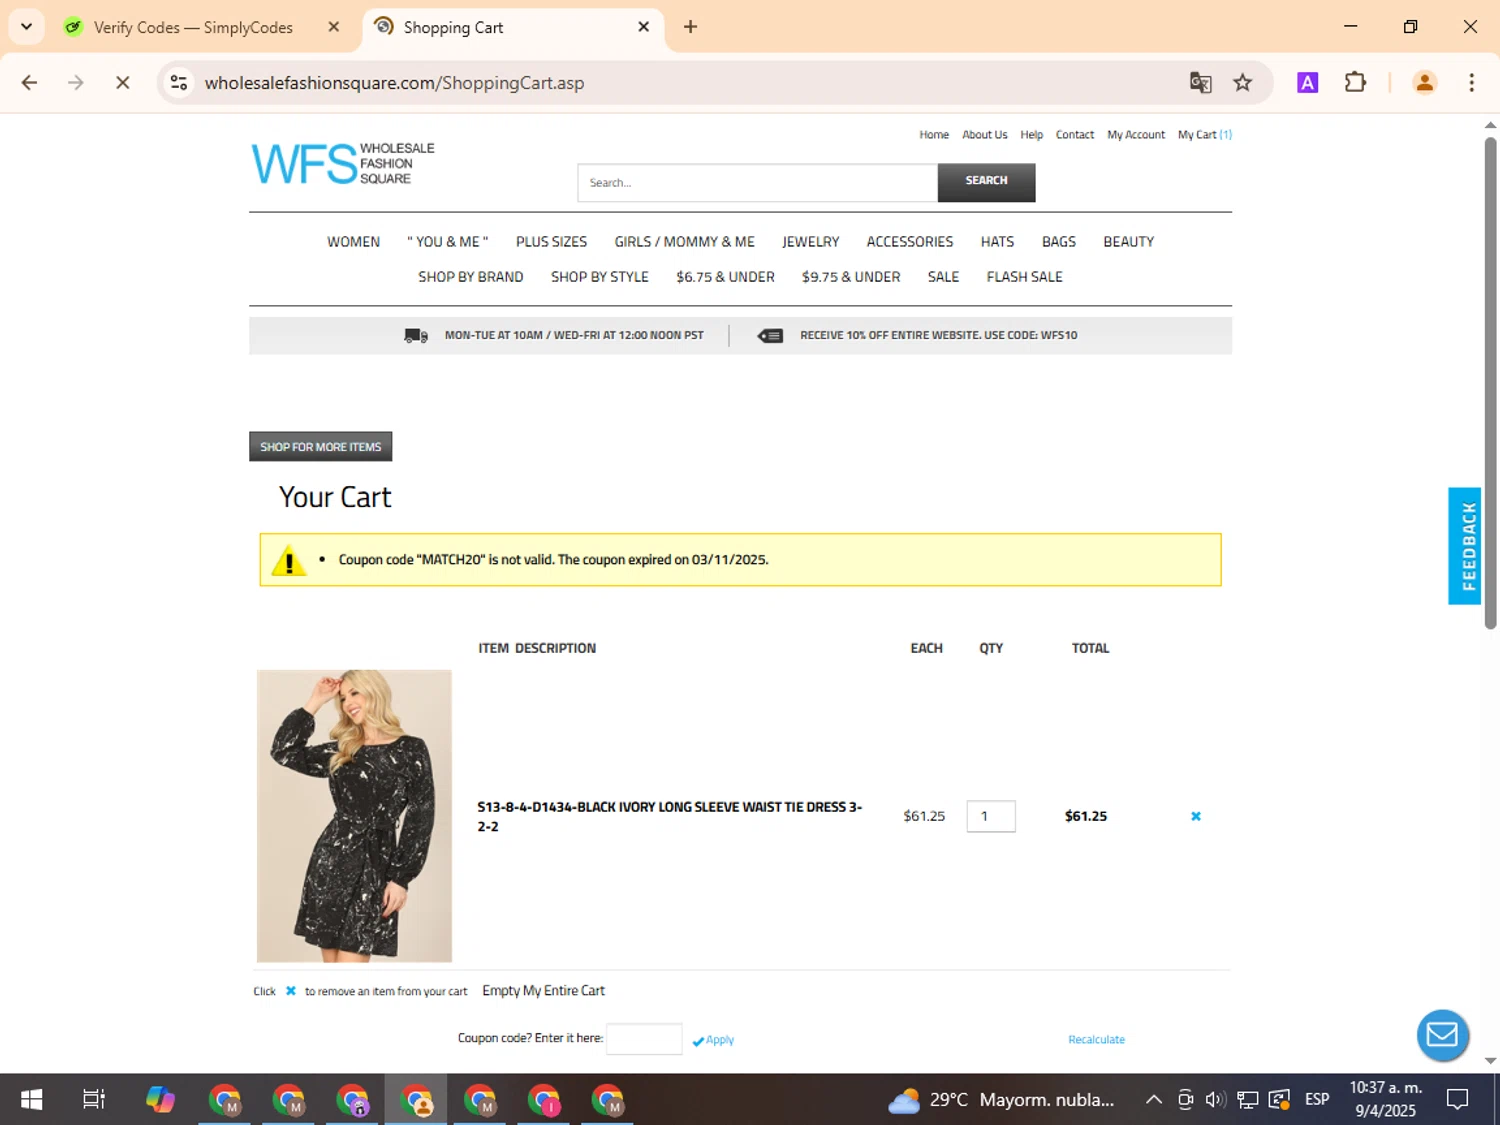
Task: Click the address bar URL
Action: click(x=394, y=83)
